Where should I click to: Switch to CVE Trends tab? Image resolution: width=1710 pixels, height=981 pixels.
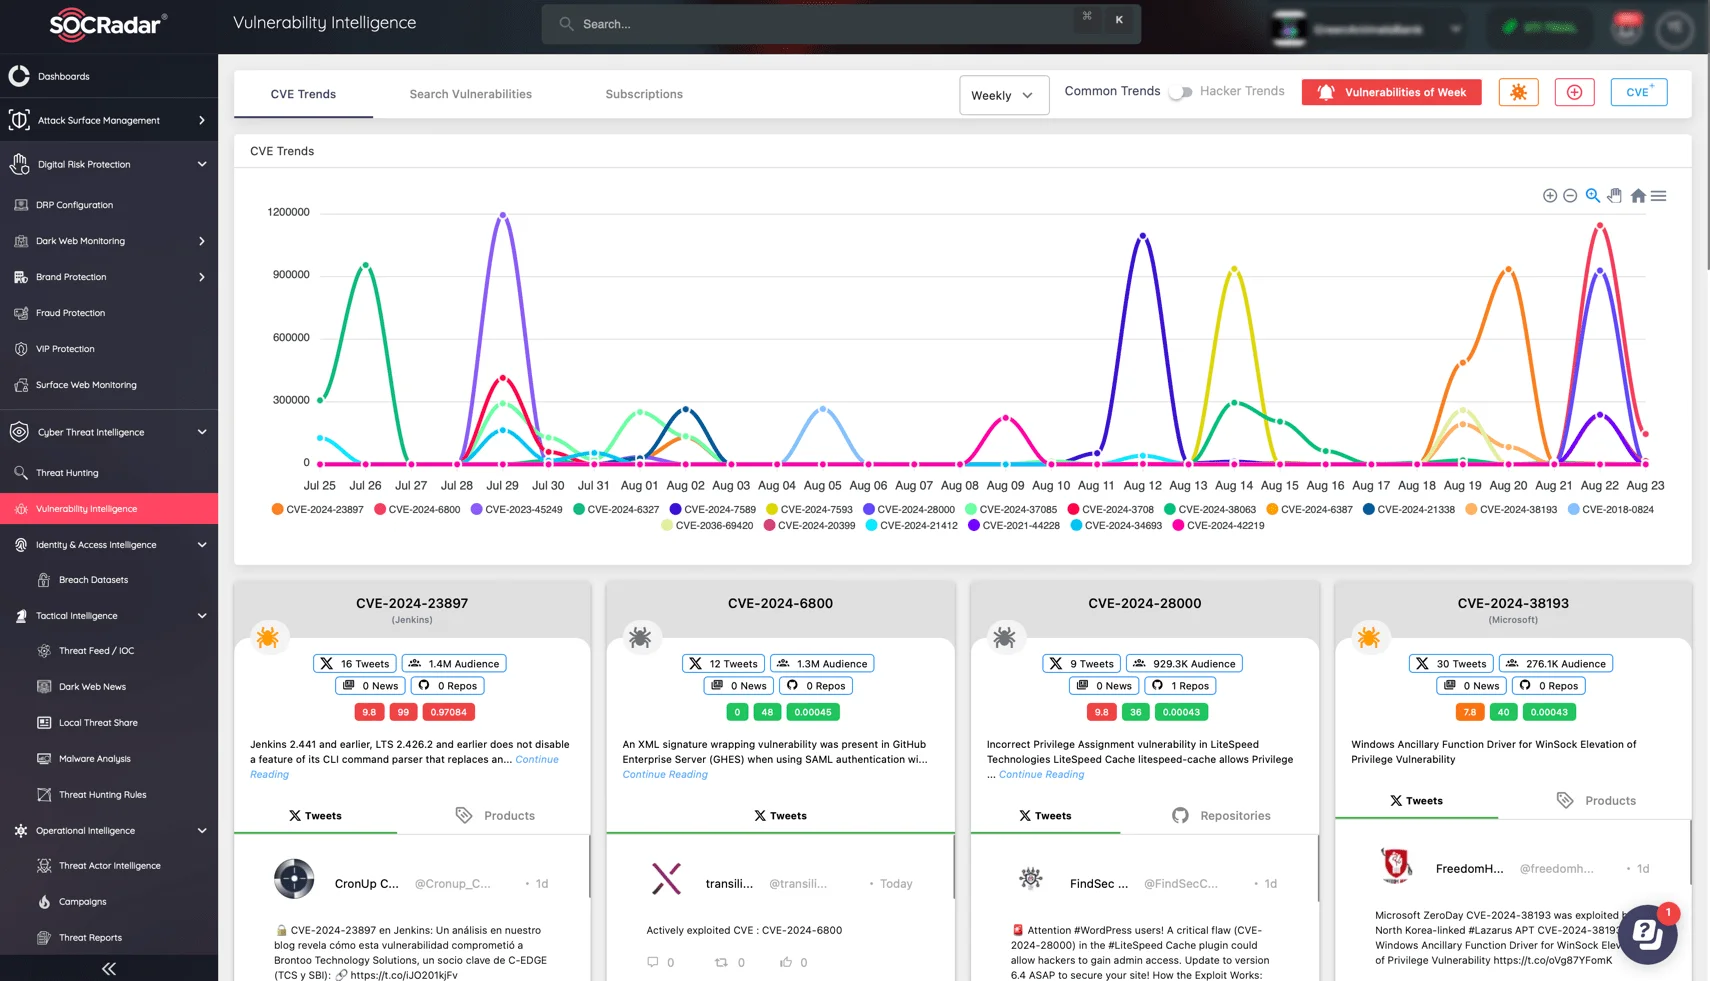point(303,94)
